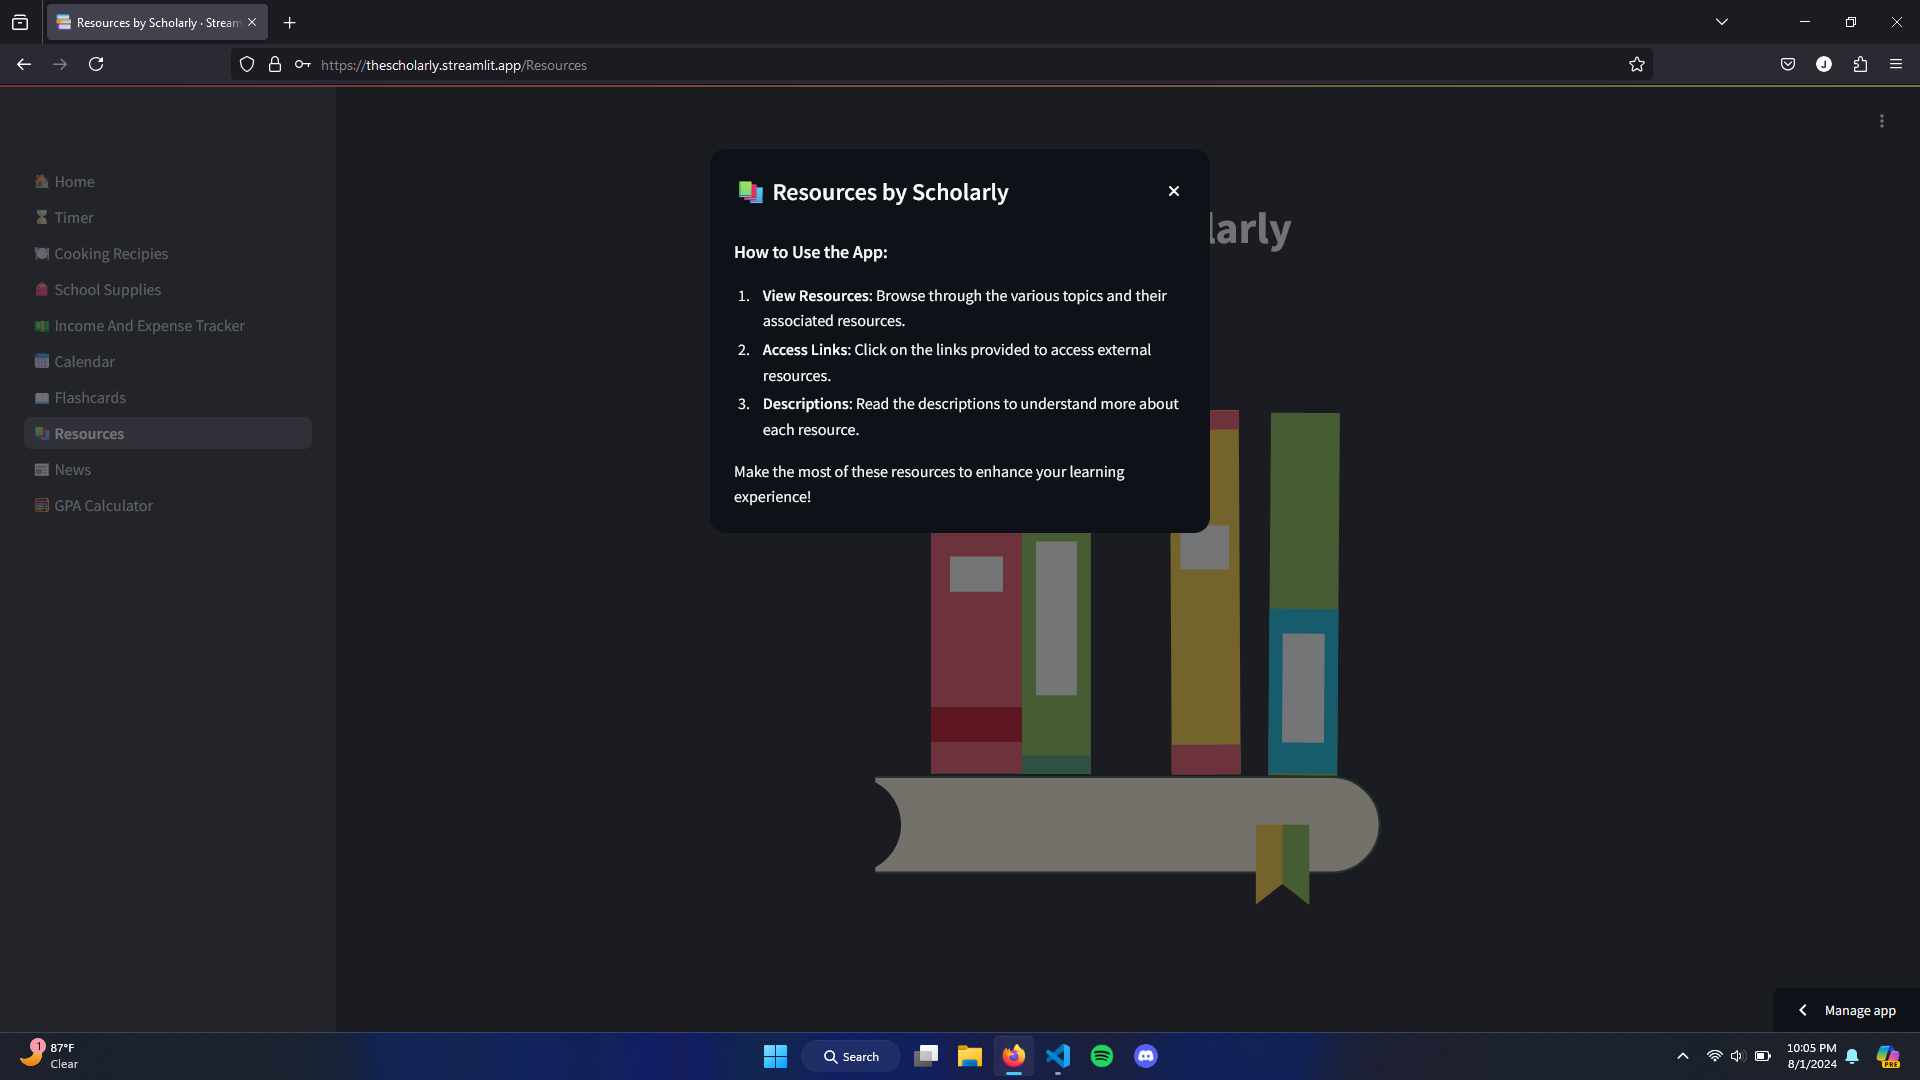Screen dimensions: 1920x1080
Task: Open the School Supplies page
Action: click(107, 289)
